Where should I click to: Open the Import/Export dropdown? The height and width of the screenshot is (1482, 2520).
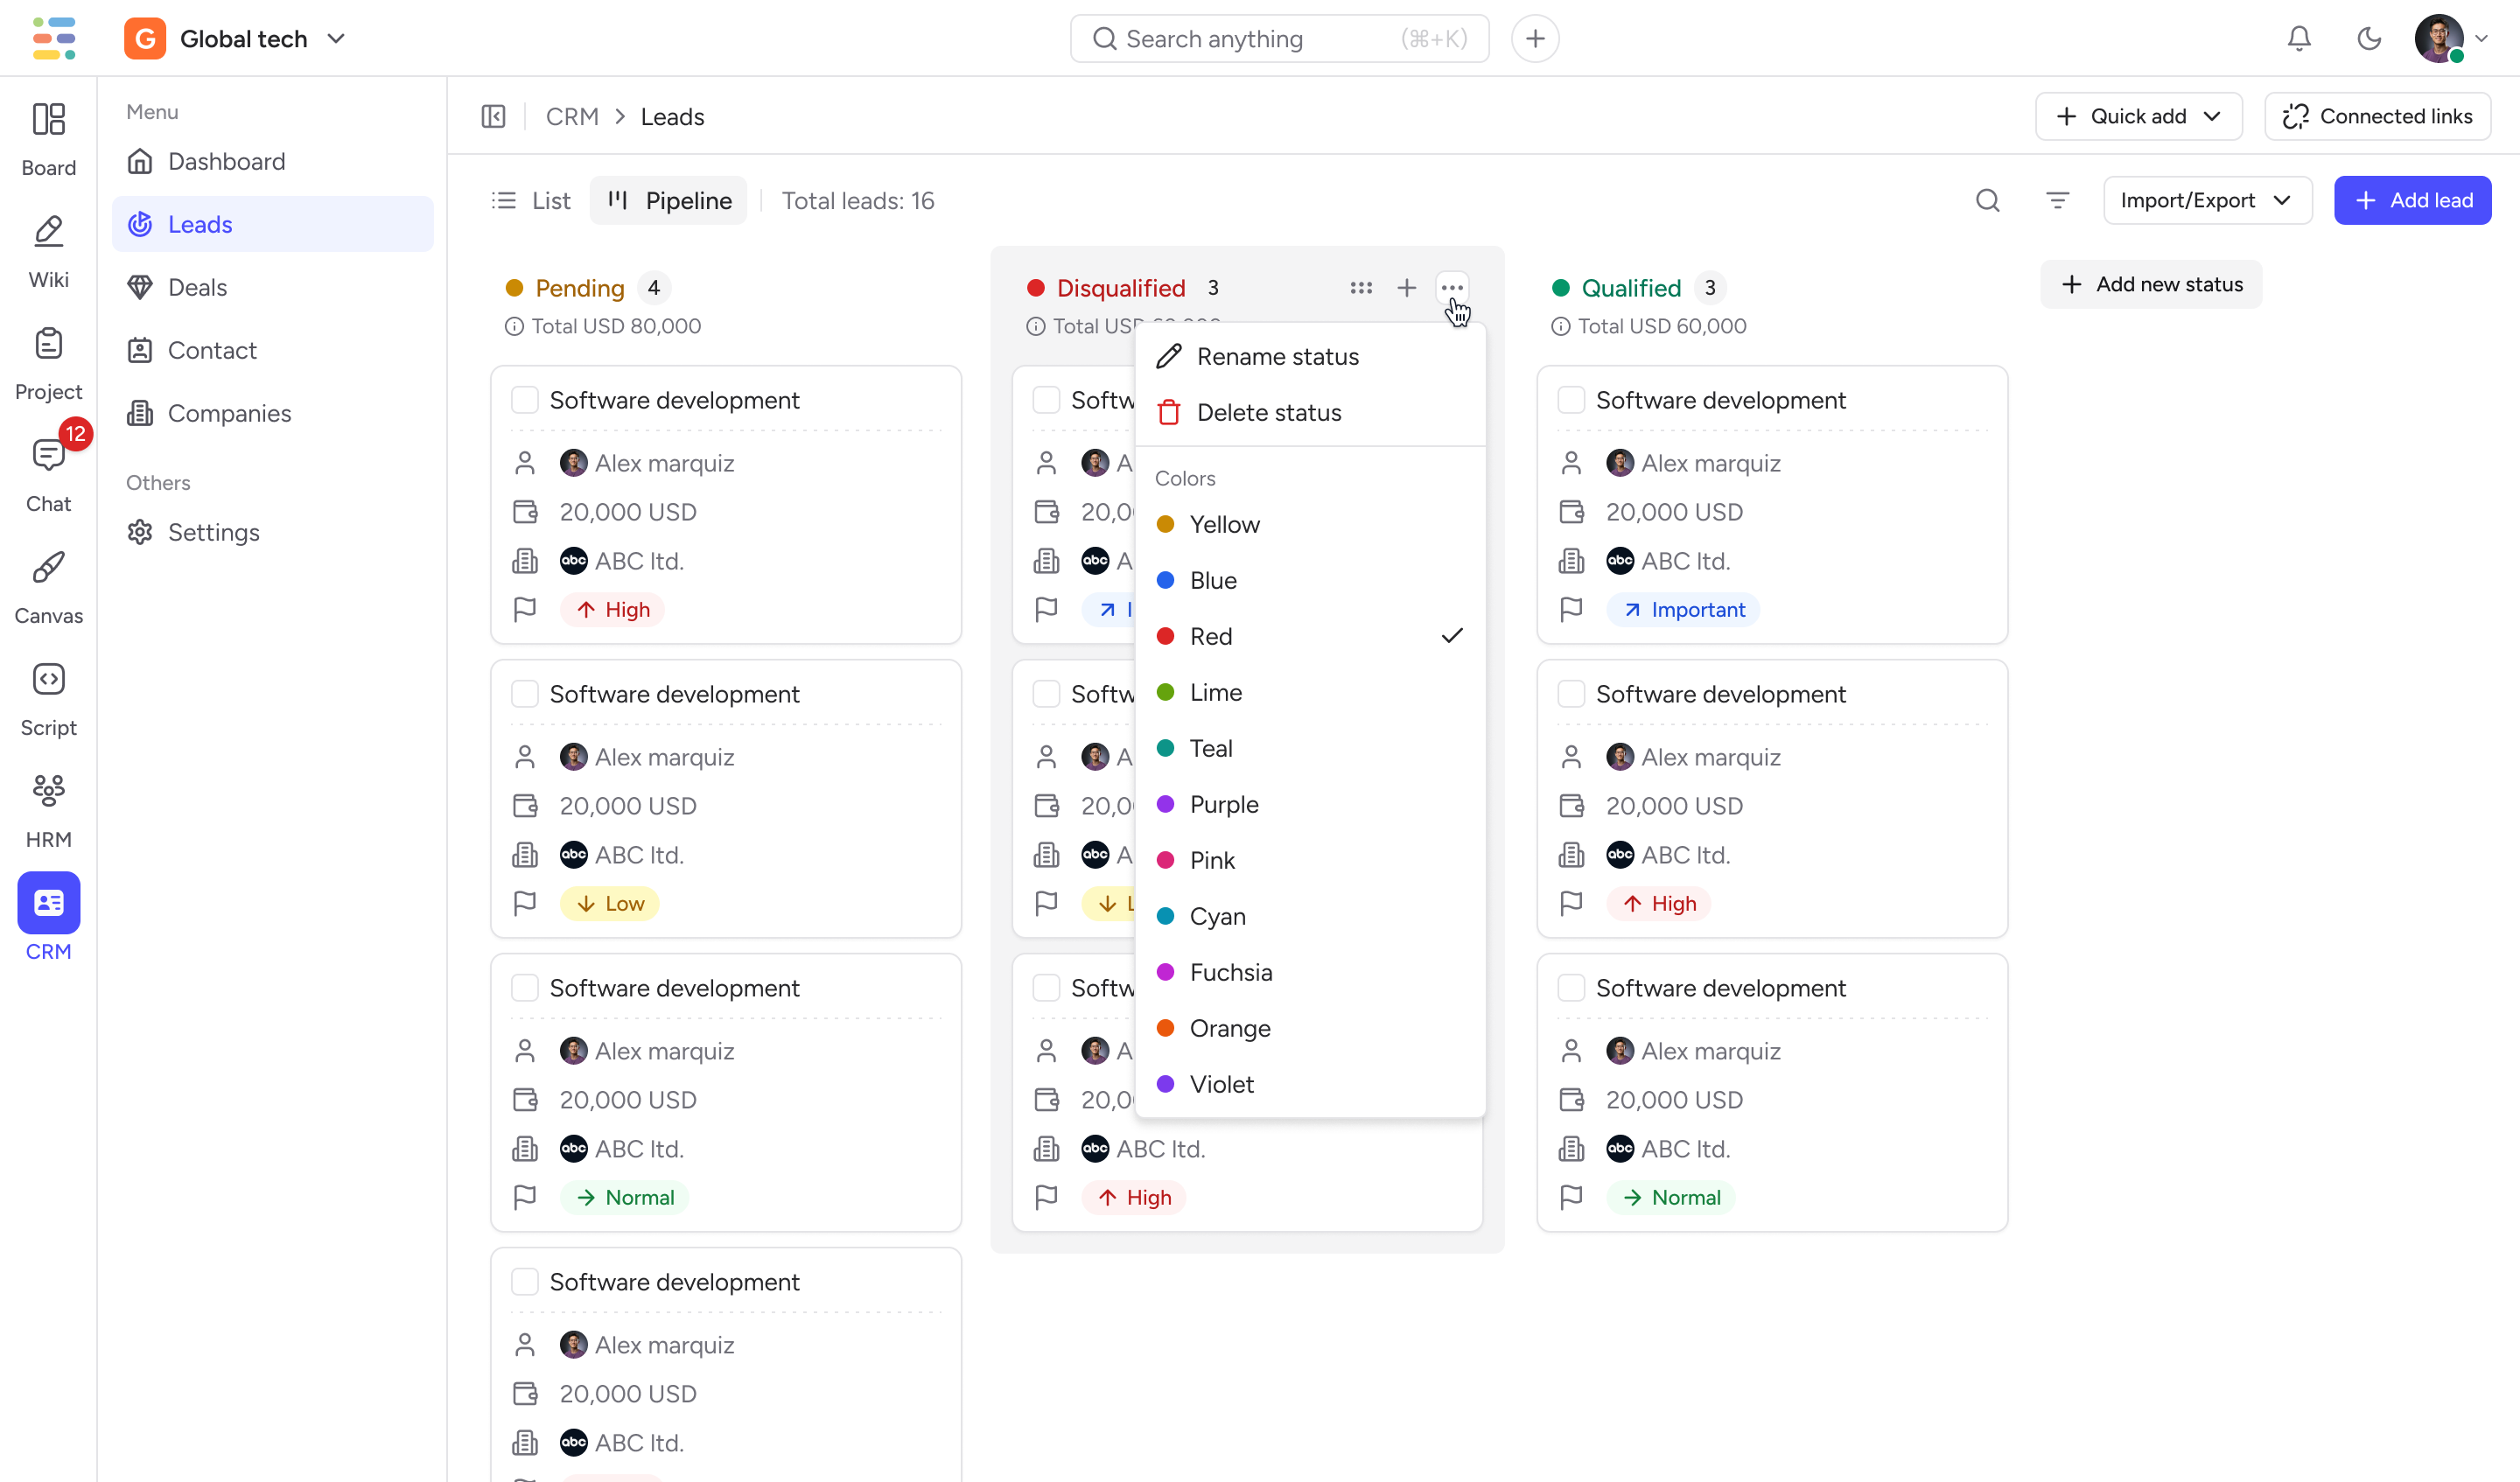tap(2207, 201)
